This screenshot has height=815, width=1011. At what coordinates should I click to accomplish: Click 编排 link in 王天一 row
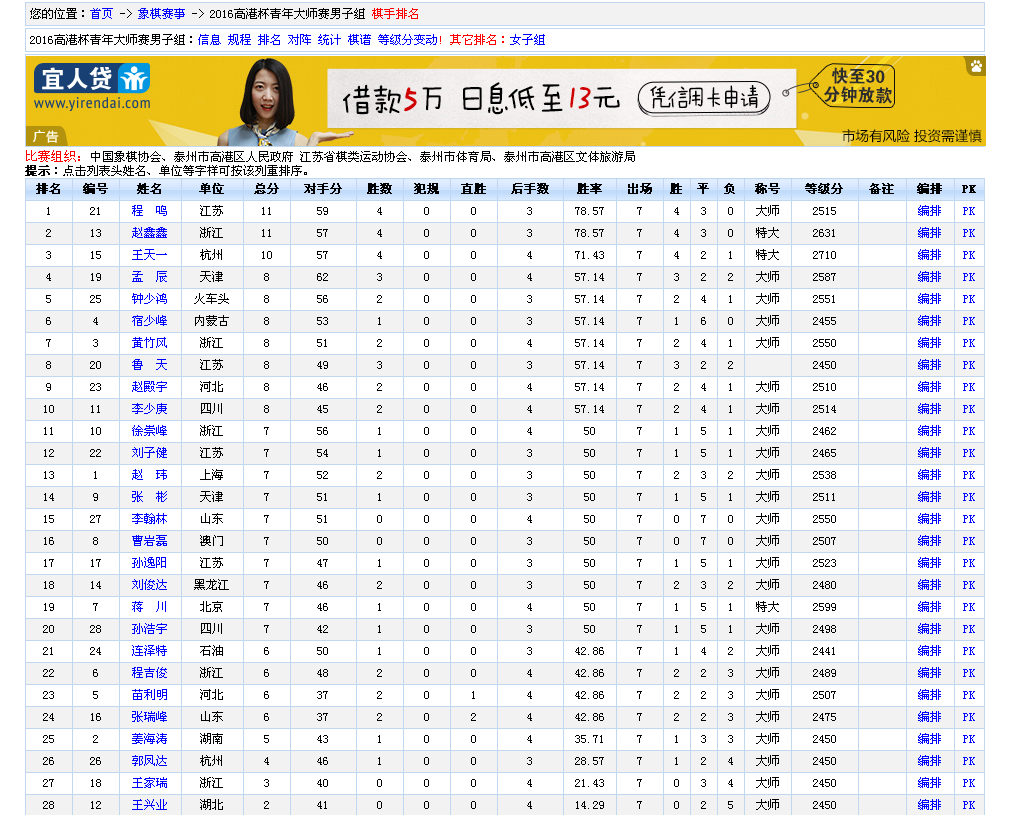[929, 255]
